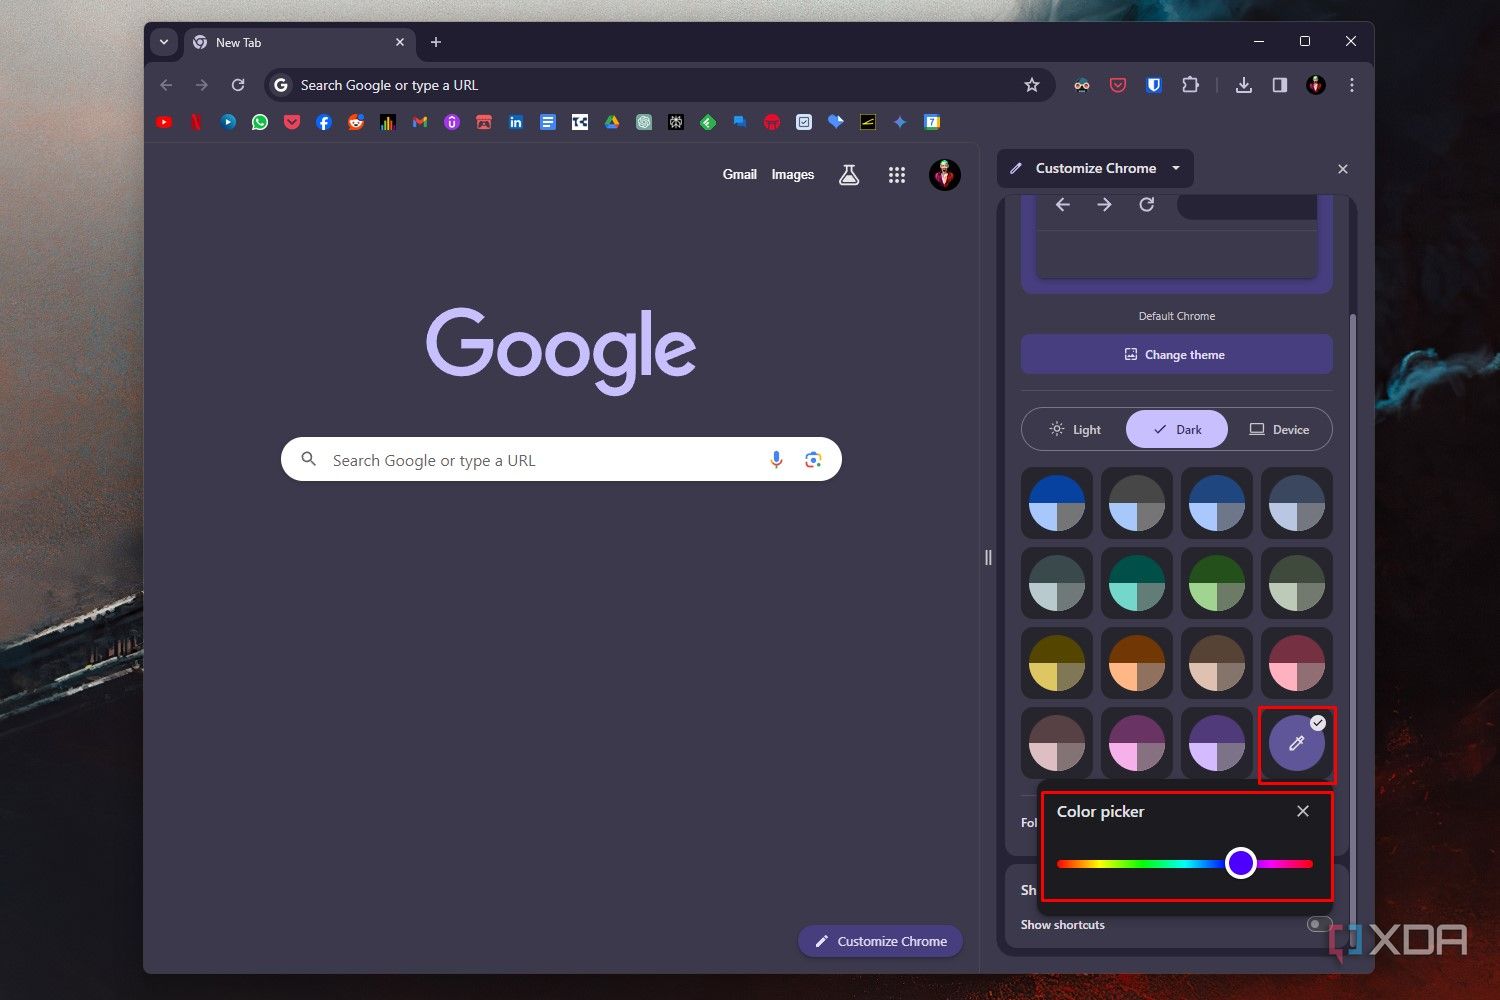
Task: Open the Images link
Action: (792, 174)
